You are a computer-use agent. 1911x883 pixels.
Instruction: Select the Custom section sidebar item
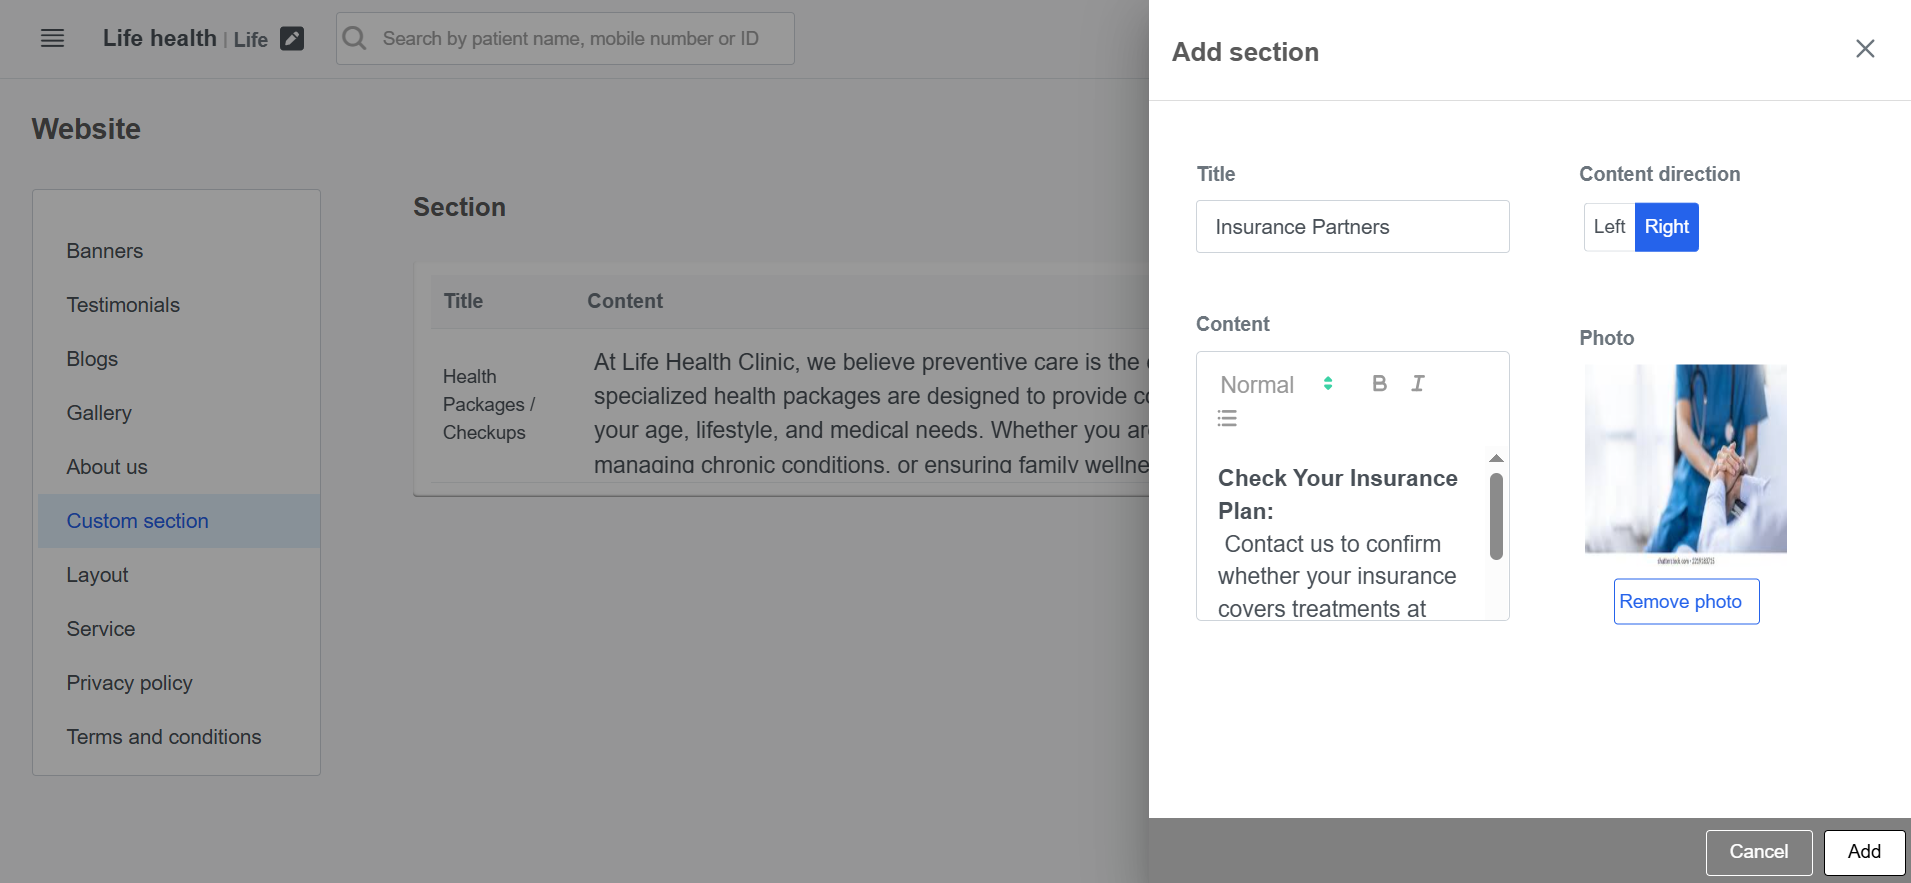pos(137,520)
